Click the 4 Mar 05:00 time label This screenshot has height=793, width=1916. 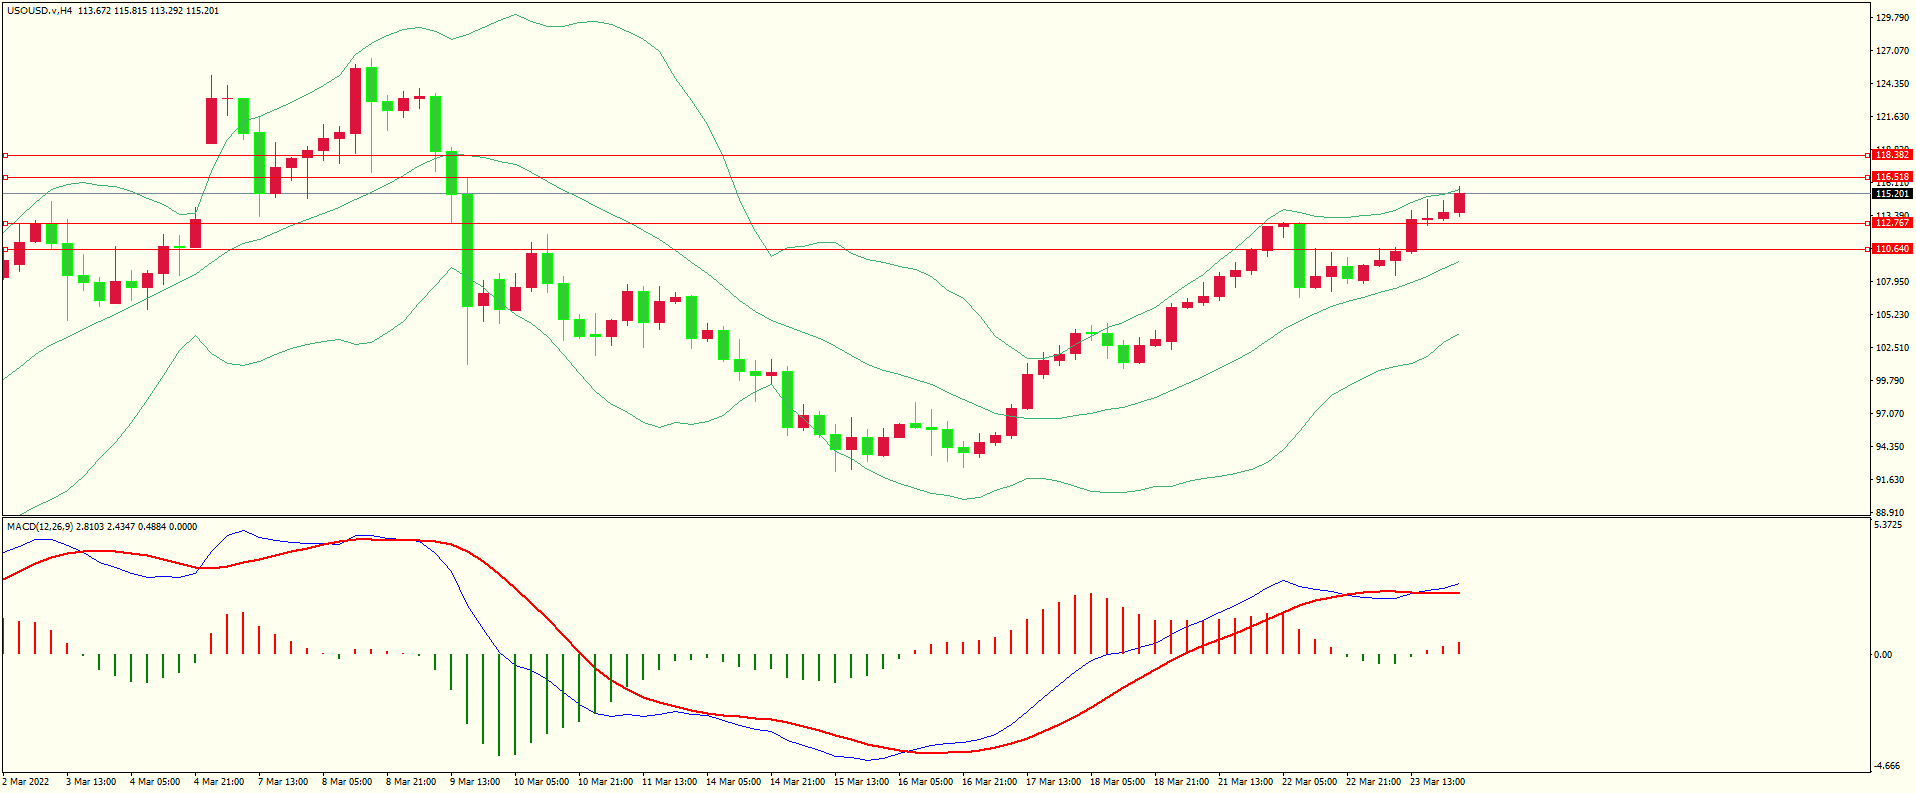tap(155, 782)
